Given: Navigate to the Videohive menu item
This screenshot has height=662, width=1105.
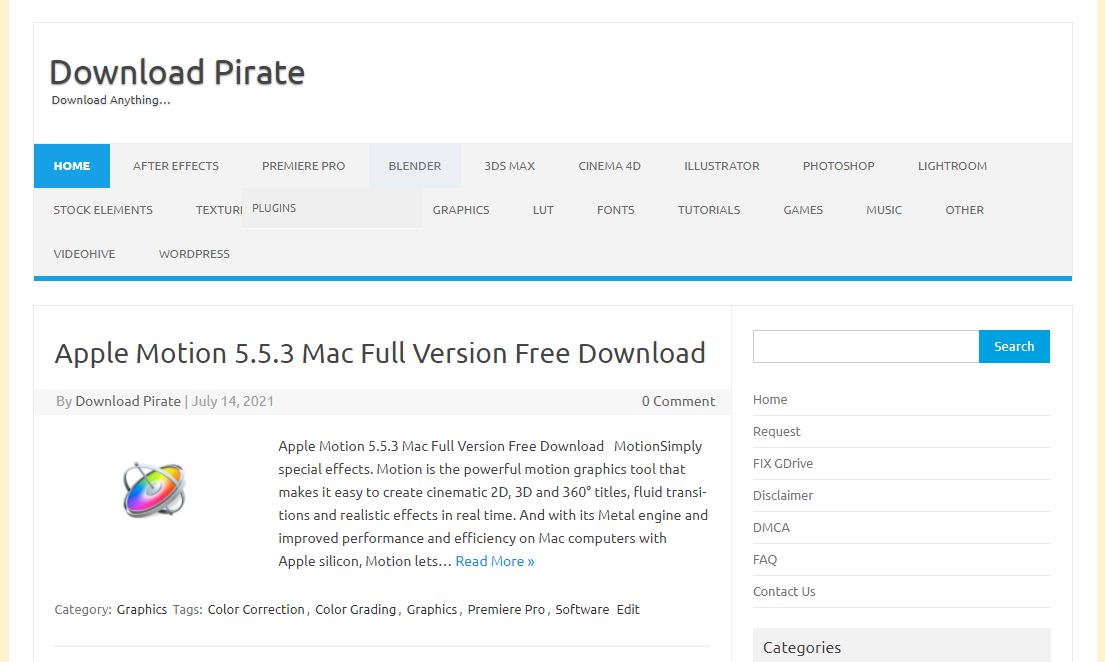Looking at the screenshot, I should tap(84, 254).
